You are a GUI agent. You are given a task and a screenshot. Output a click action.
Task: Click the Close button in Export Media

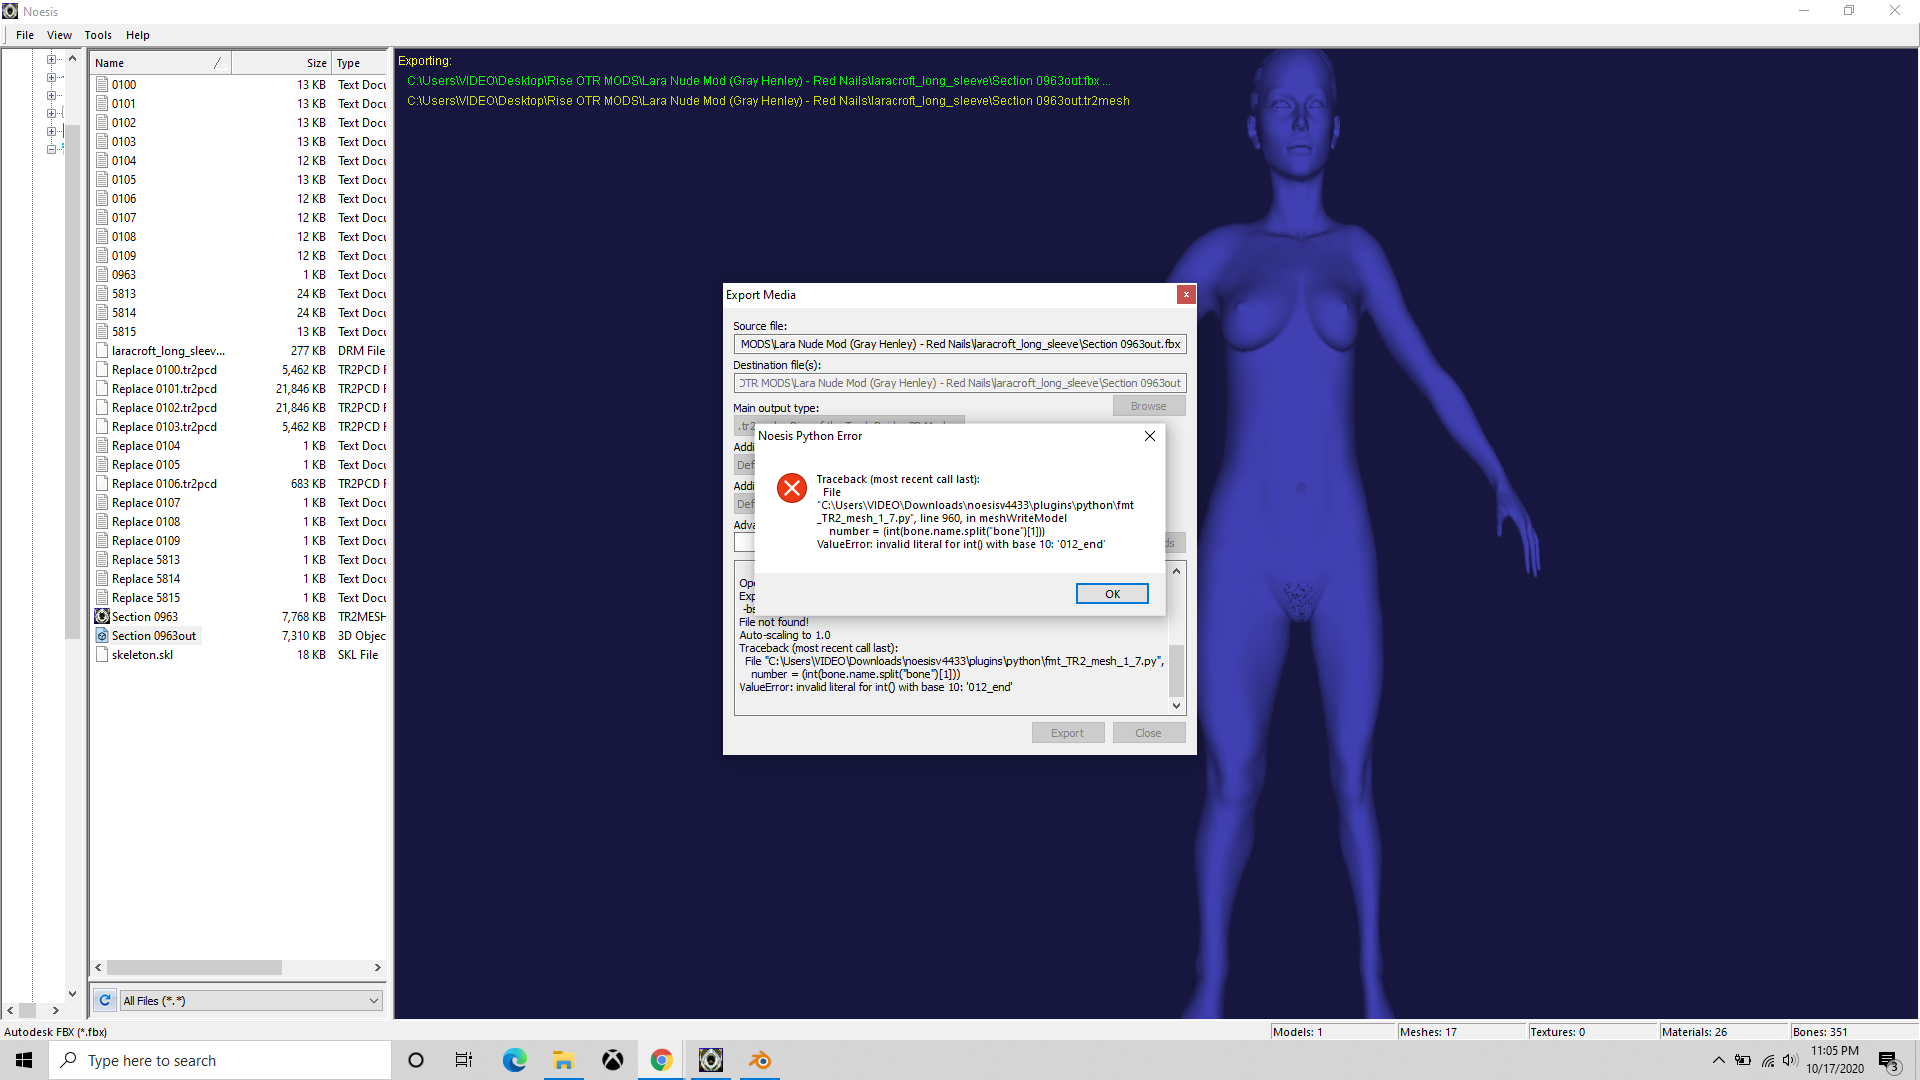pos(1149,733)
